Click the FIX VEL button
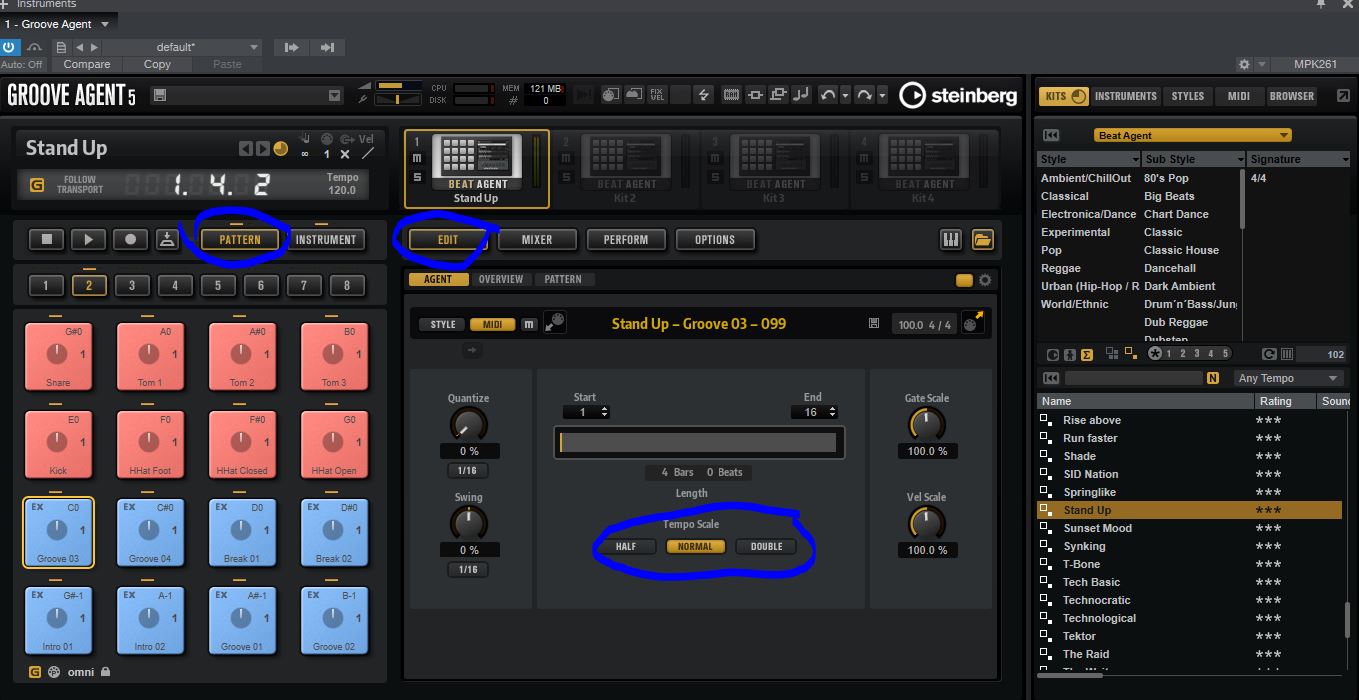 [x=657, y=95]
